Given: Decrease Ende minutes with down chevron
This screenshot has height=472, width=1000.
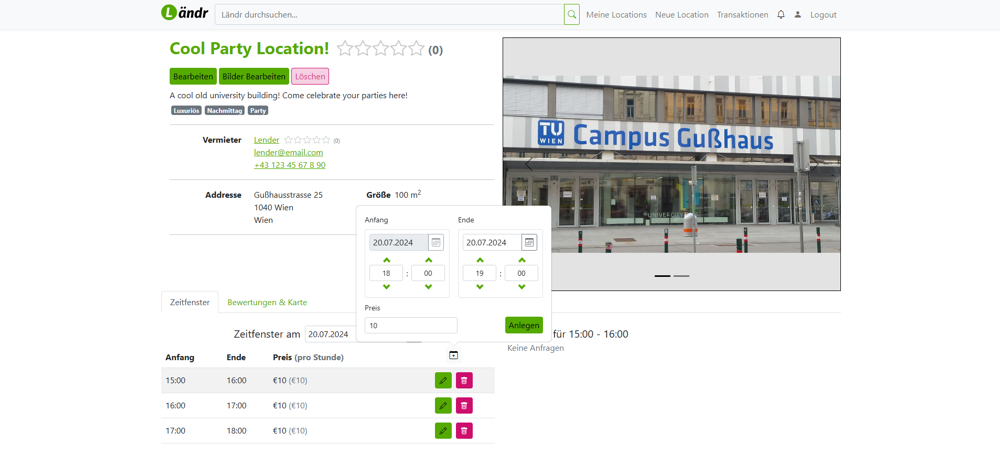Looking at the screenshot, I should [x=522, y=287].
